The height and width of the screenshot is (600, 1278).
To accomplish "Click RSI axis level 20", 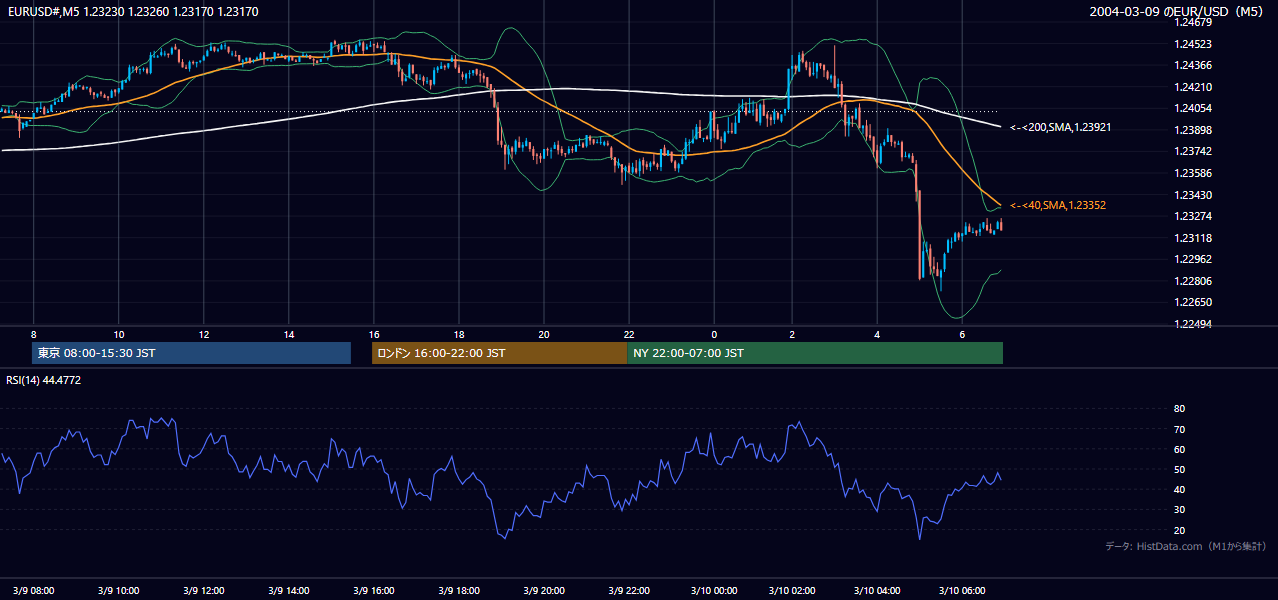I will (x=1179, y=530).
